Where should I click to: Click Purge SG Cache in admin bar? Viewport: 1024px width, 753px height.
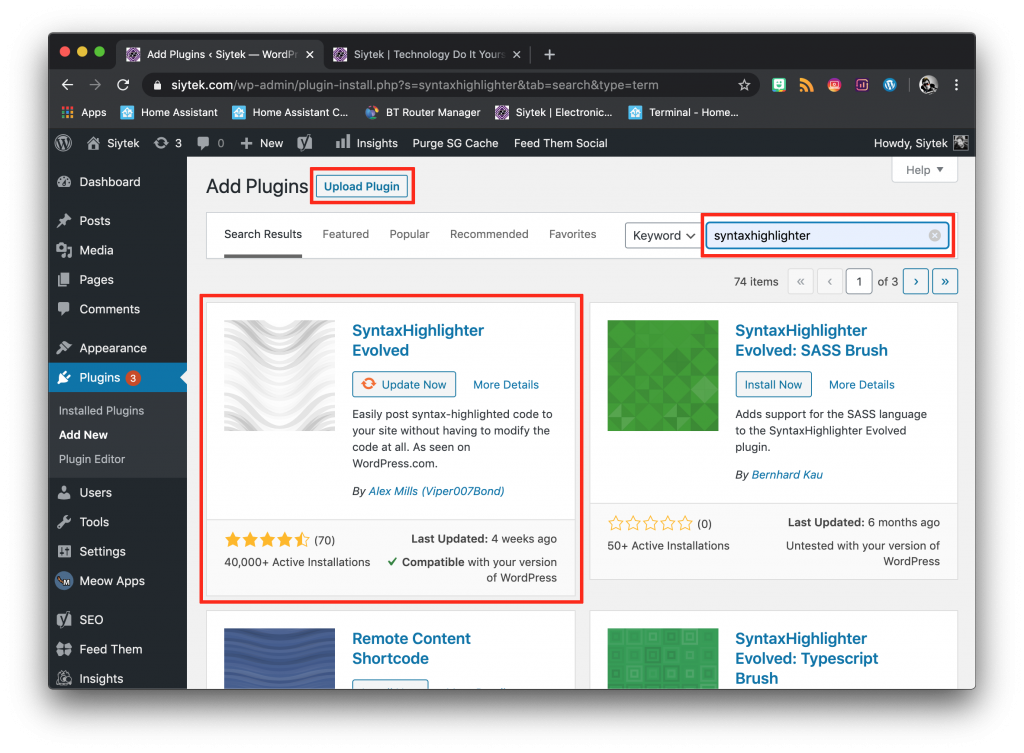[x=455, y=143]
